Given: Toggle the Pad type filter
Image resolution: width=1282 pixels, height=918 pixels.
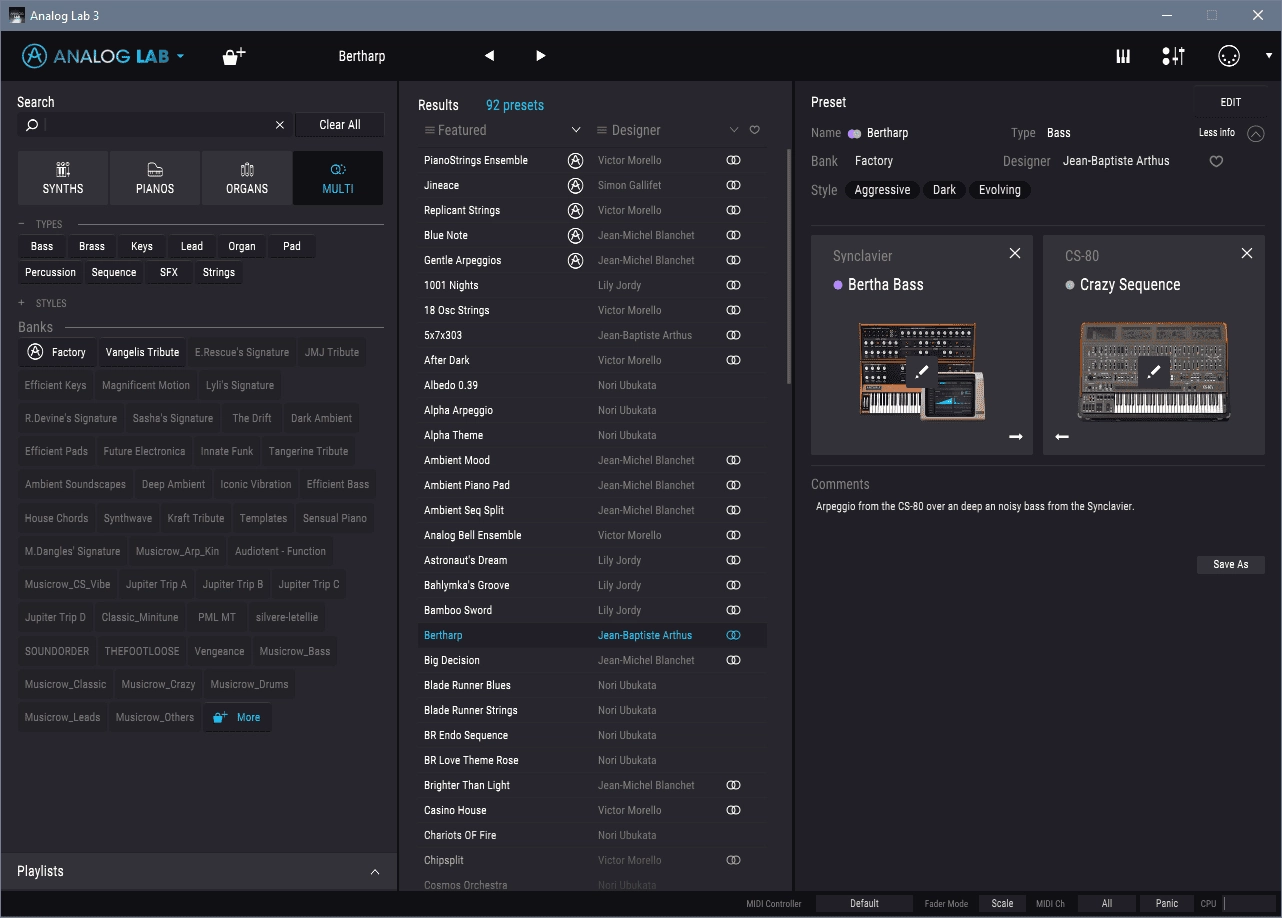Looking at the screenshot, I should (x=292, y=246).
